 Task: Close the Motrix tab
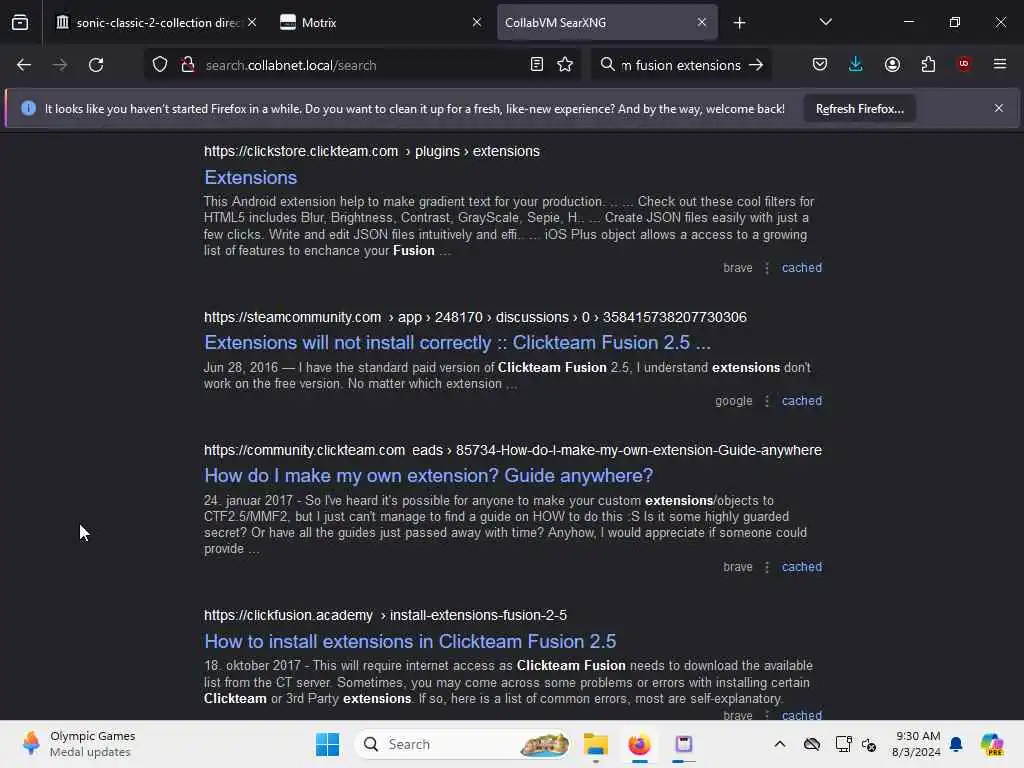click(477, 22)
